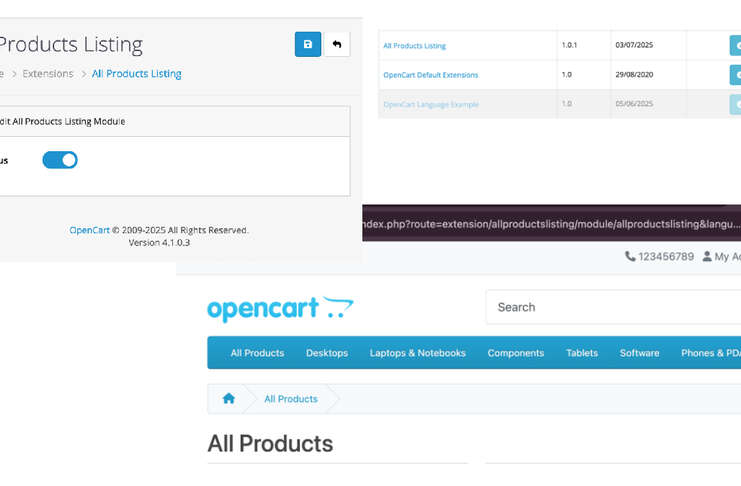The image size is (741, 486).
Task: Disable the module status toggle switch
Action: [x=60, y=160]
